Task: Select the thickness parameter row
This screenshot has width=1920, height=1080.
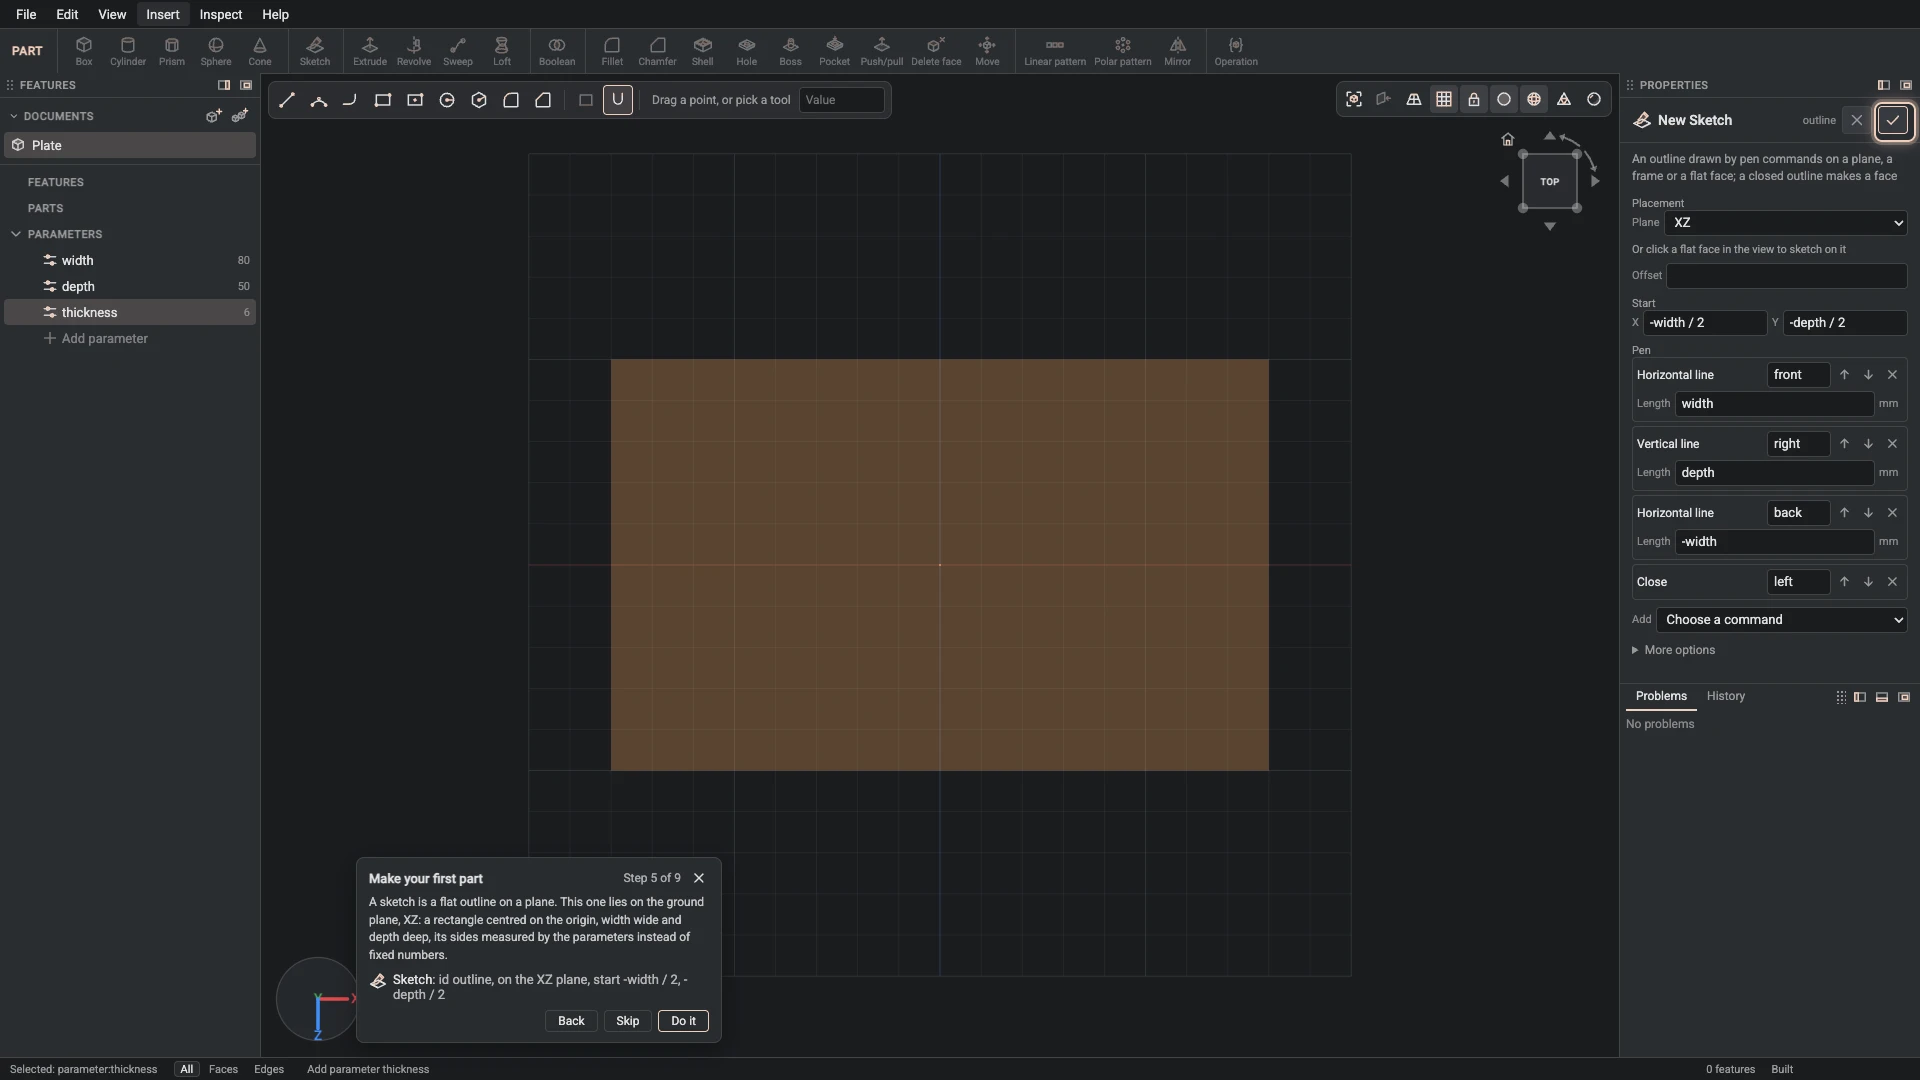Action: click(130, 312)
